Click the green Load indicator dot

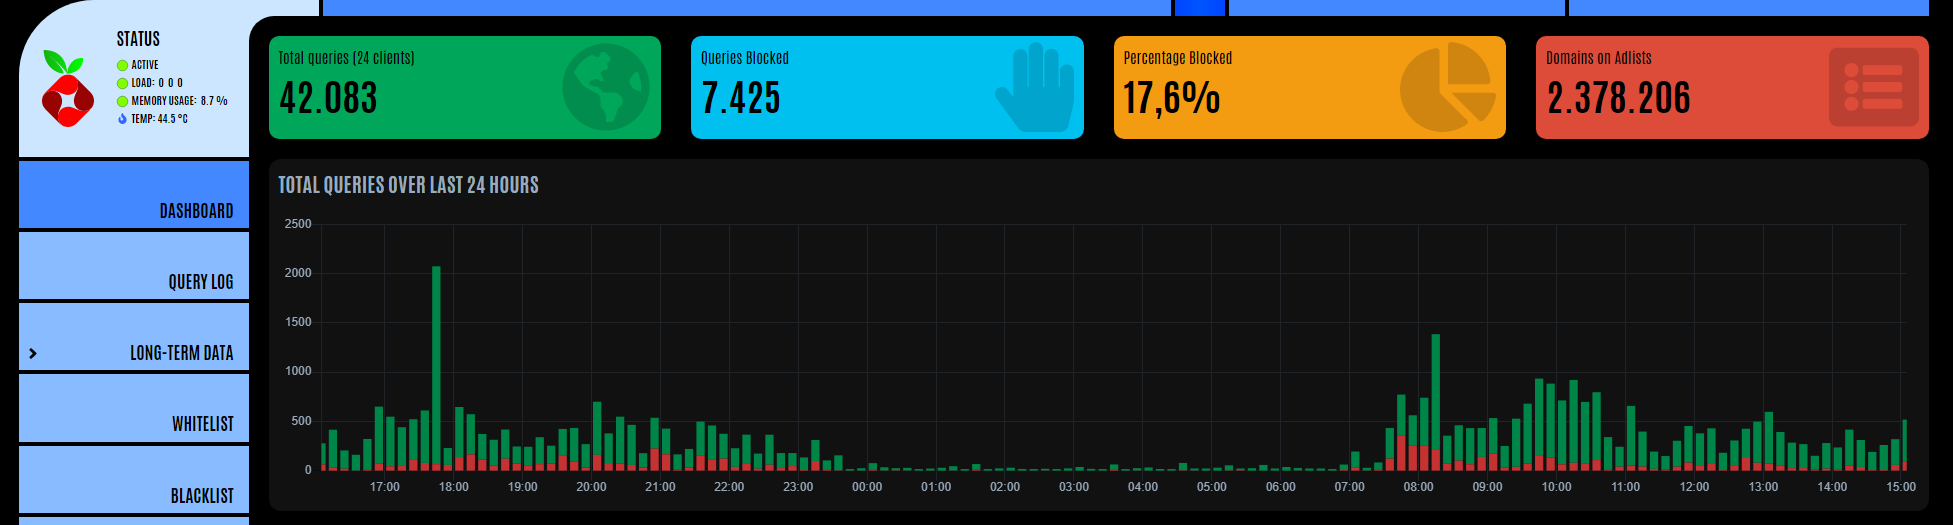tap(122, 83)
